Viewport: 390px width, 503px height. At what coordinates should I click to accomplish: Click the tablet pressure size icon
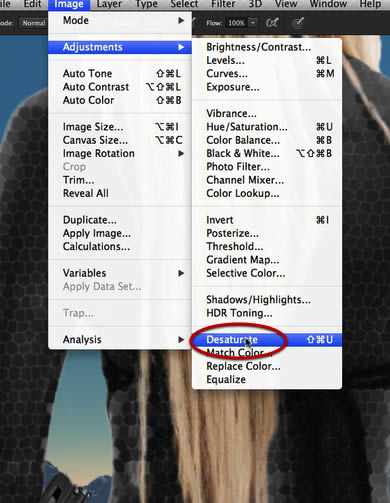point(297,23)
